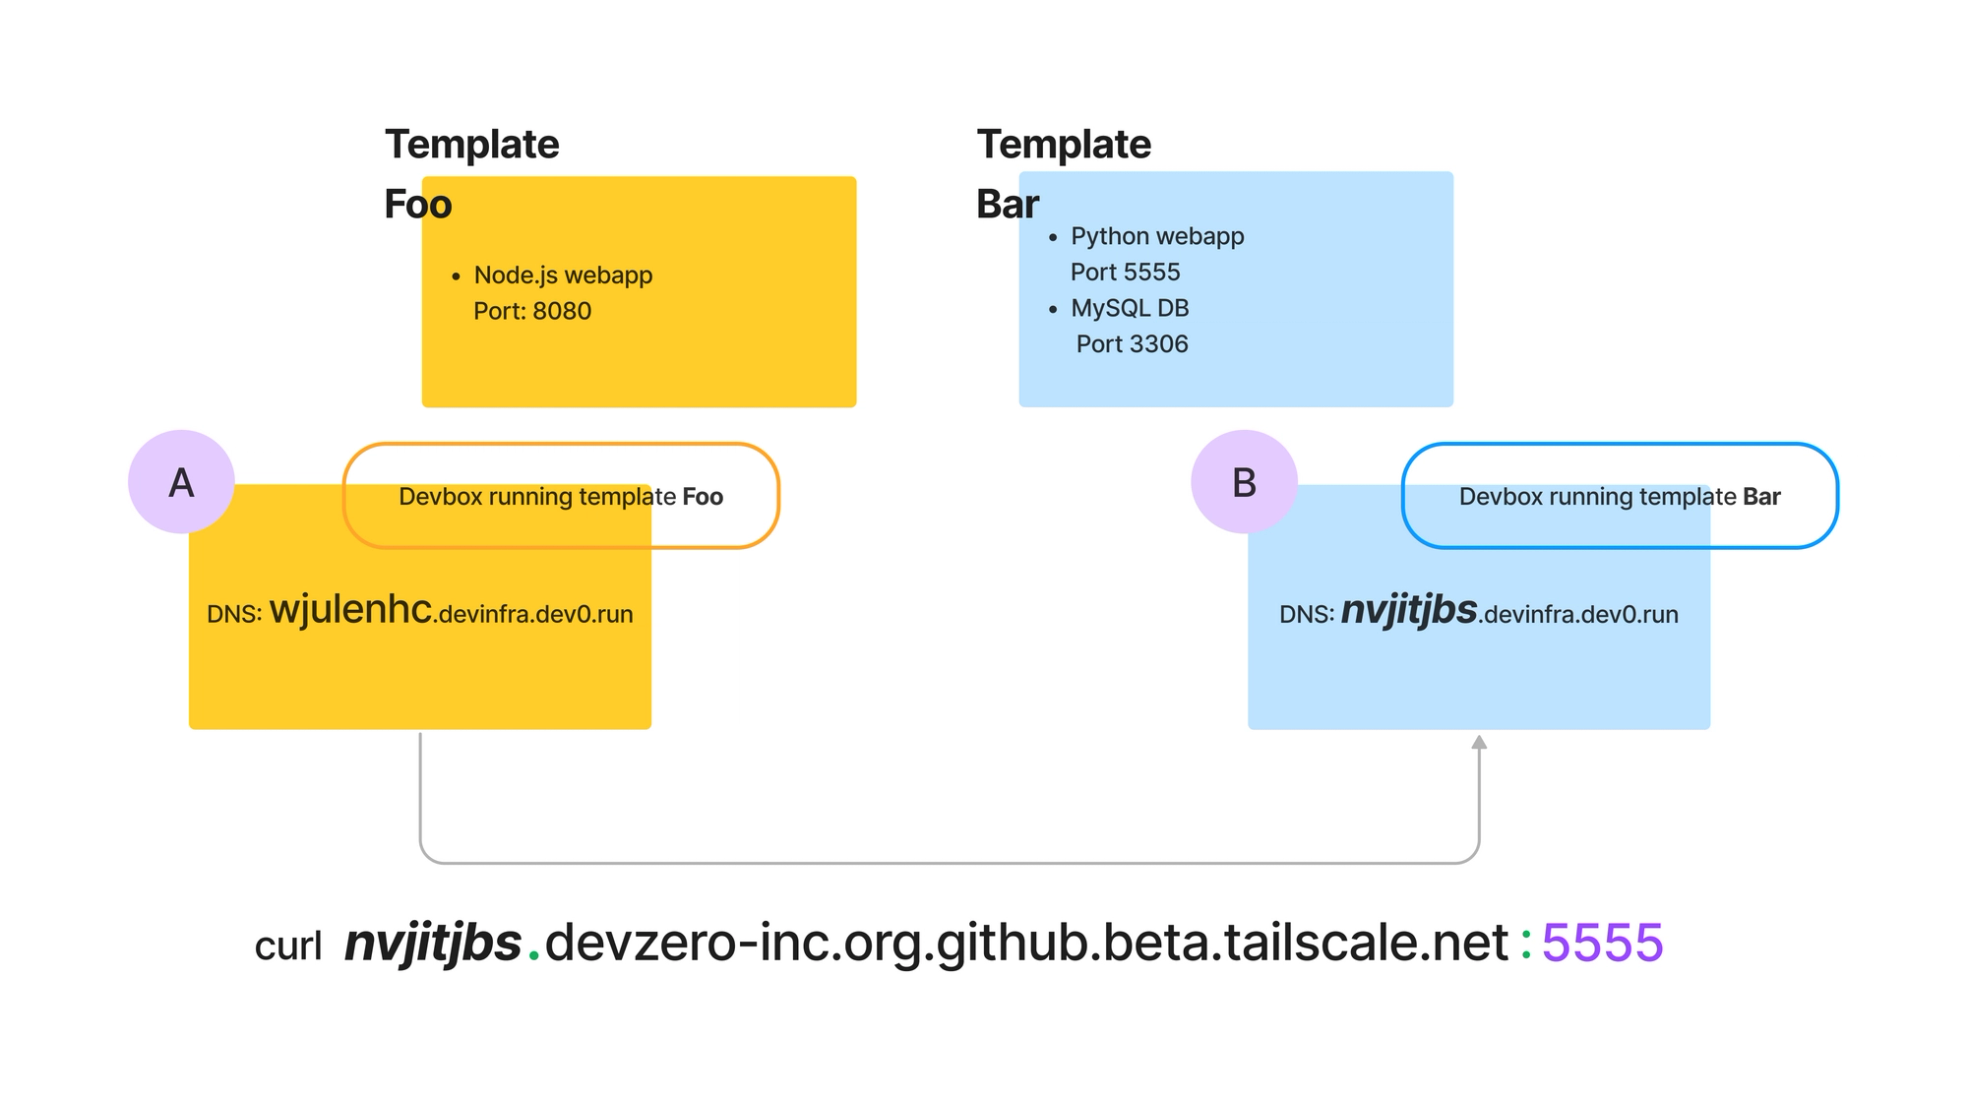Click the purple circle labeled B
1968x1099 pixels.
point(1243,482)
